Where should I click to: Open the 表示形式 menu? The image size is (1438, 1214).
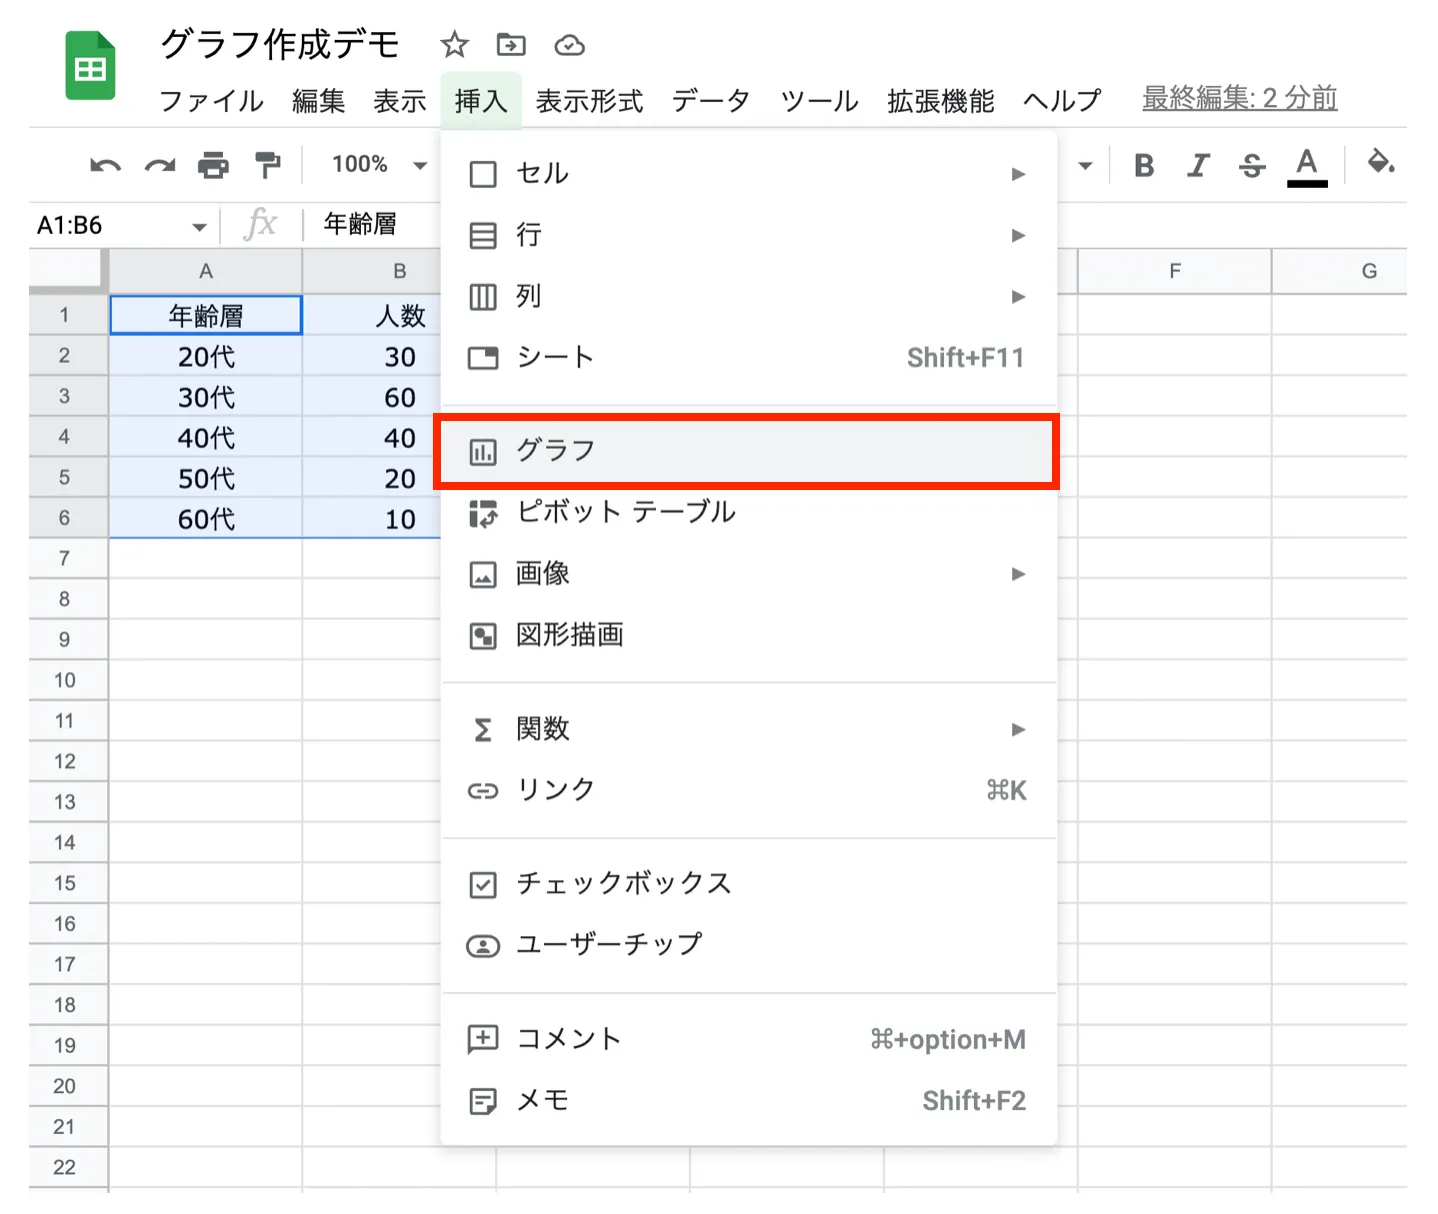pyautogui.click(x=589, y=100)
